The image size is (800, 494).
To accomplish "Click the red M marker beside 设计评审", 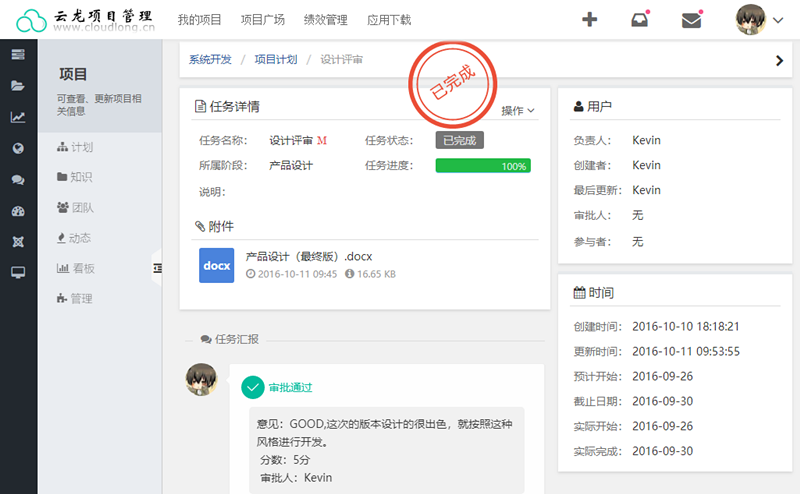I will coord(322,140).
